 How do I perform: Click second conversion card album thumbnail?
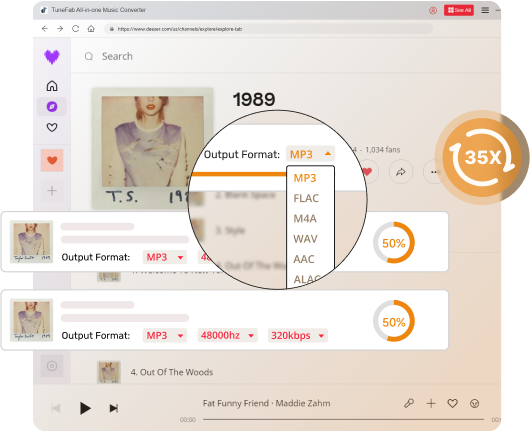[31, 320]
